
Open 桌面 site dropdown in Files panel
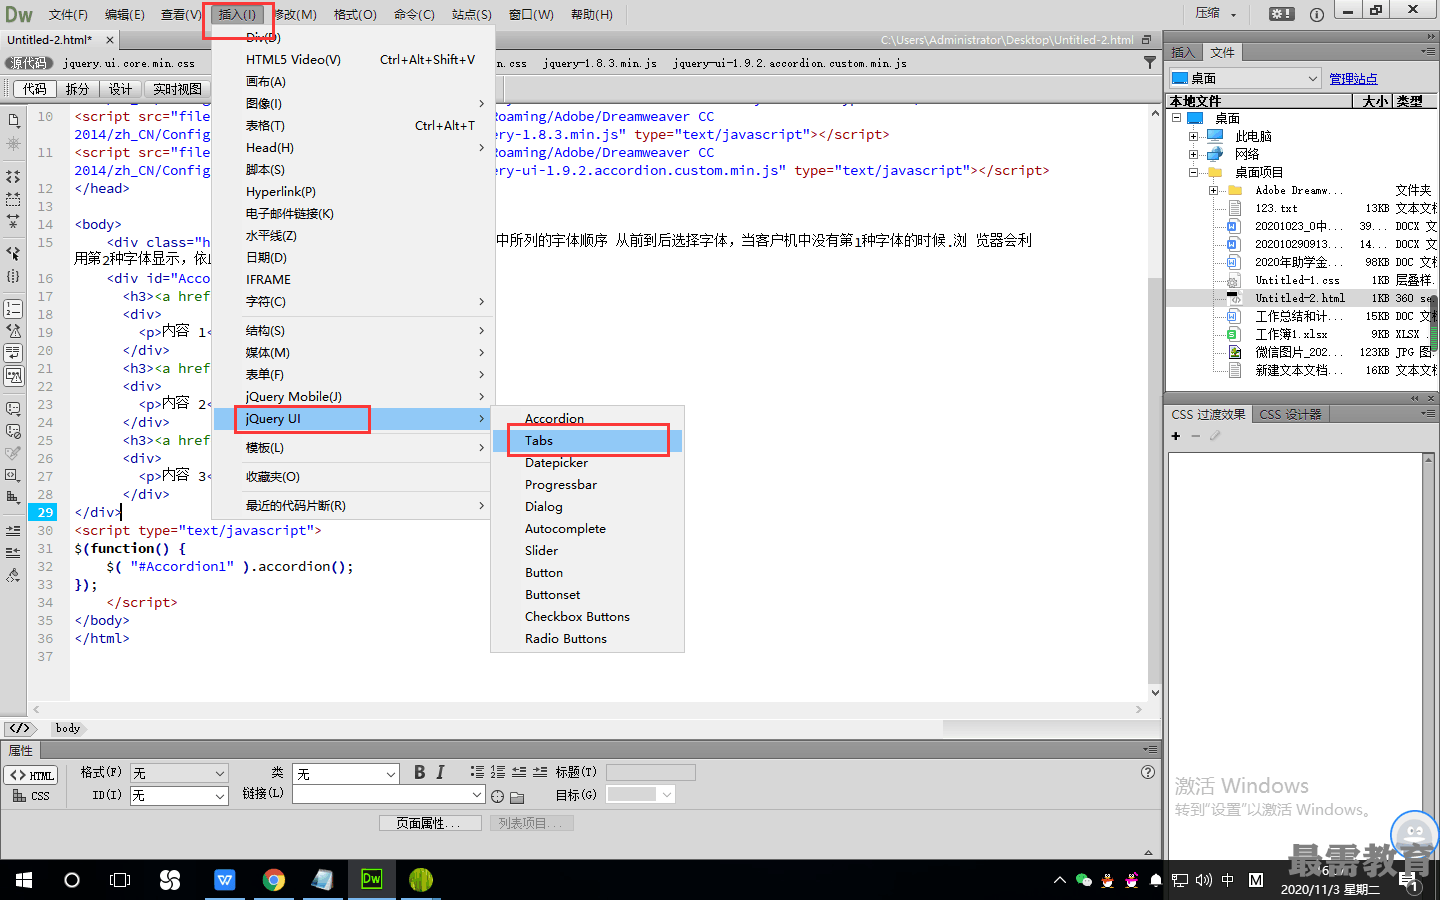[x=1245, y=78]
